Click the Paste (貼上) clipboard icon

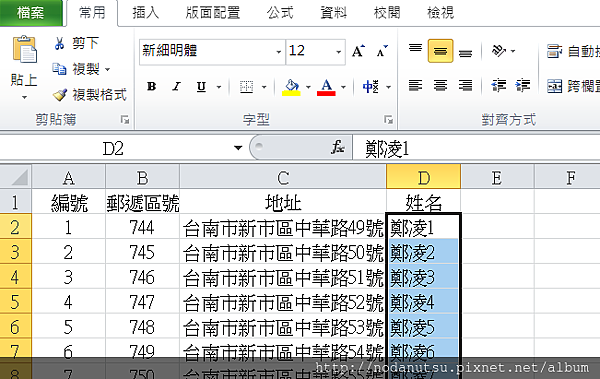tap(24, 49)
